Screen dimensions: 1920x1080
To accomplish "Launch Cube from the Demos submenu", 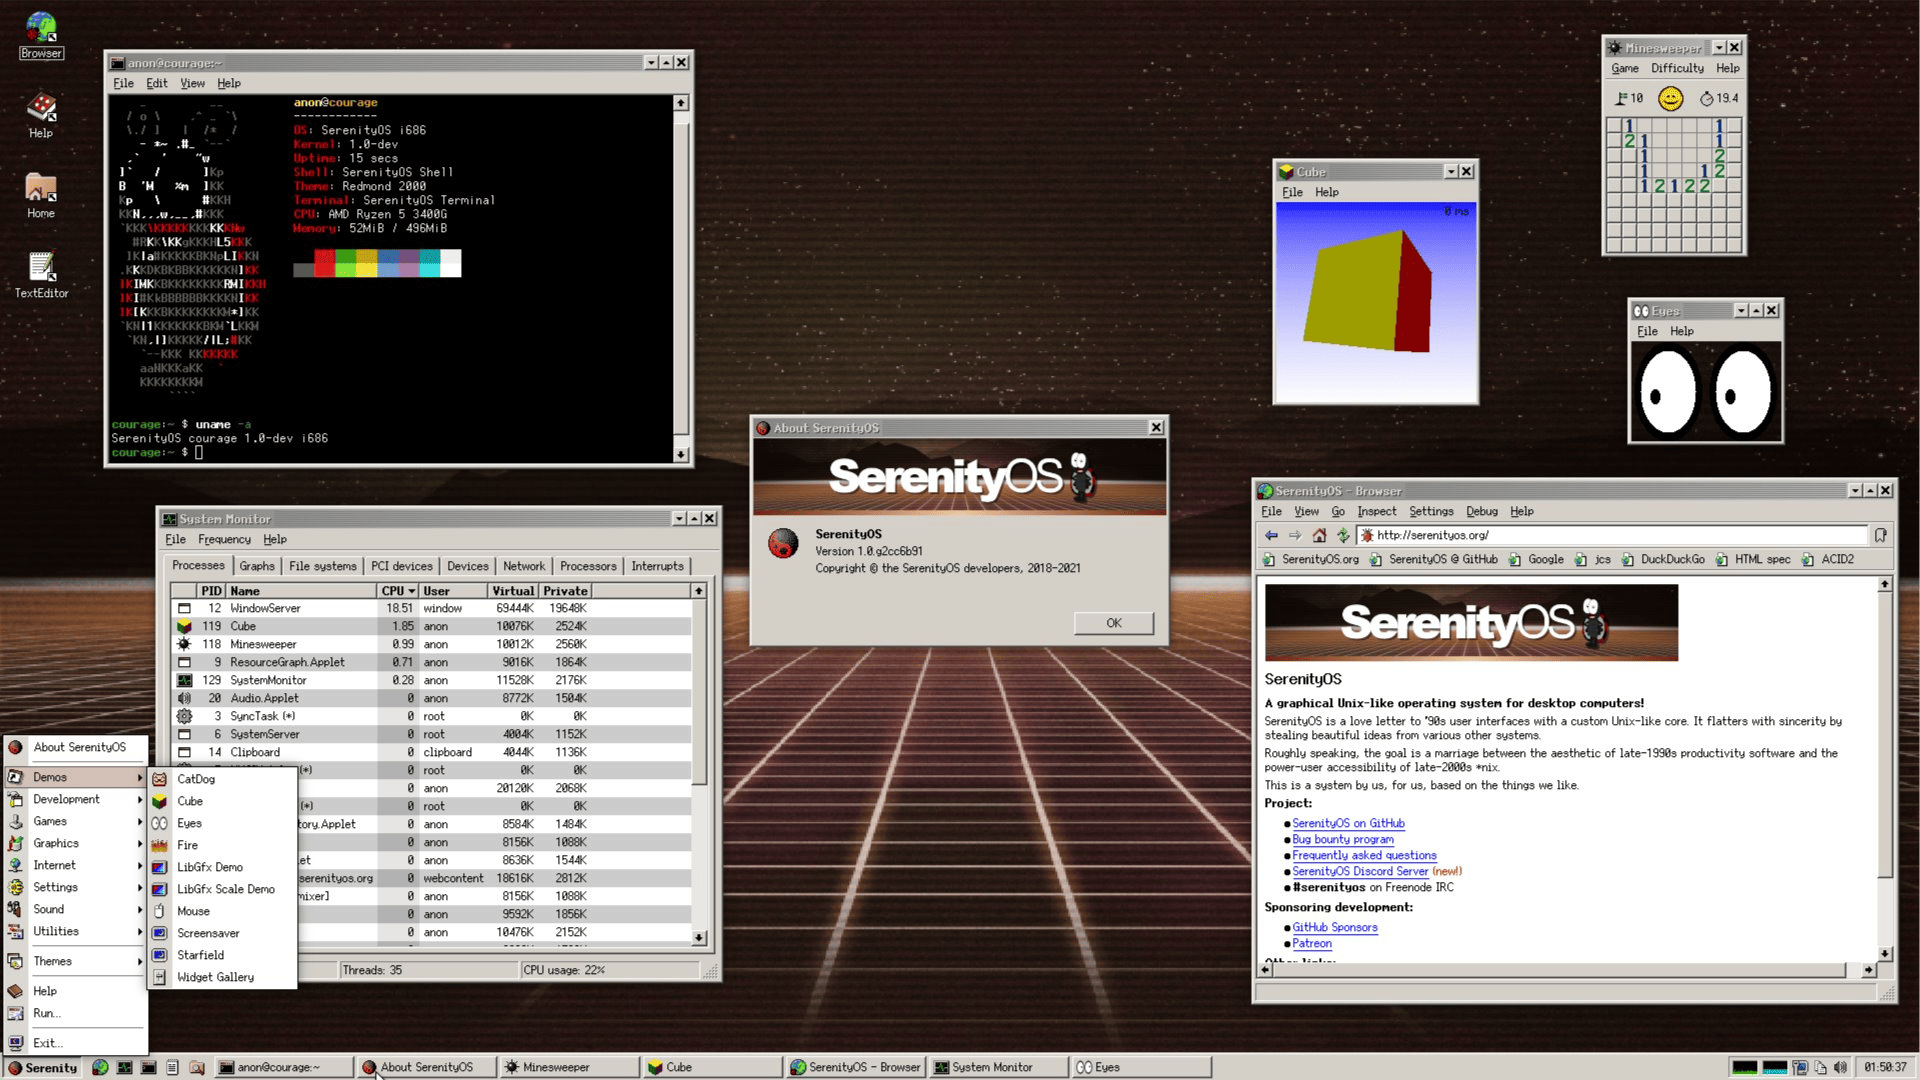I will [190, 801].
